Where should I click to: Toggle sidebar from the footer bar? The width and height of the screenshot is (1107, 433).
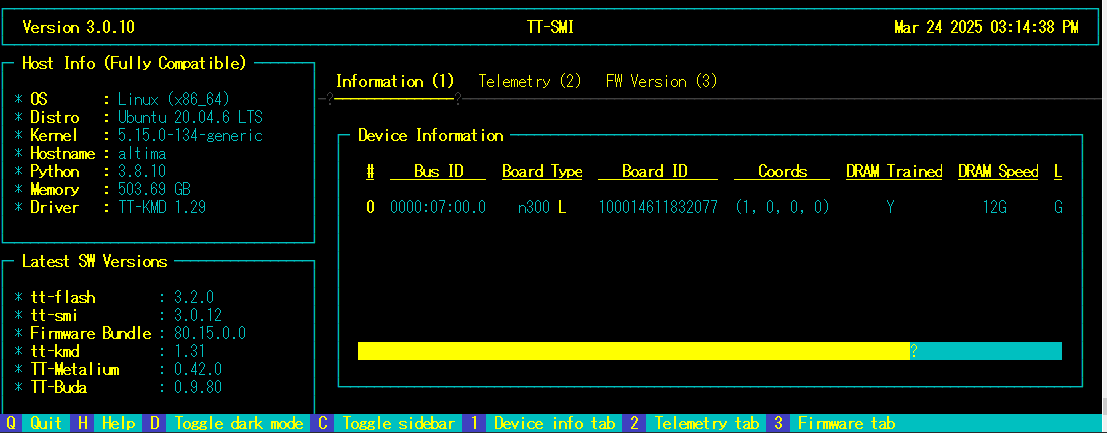398,424
